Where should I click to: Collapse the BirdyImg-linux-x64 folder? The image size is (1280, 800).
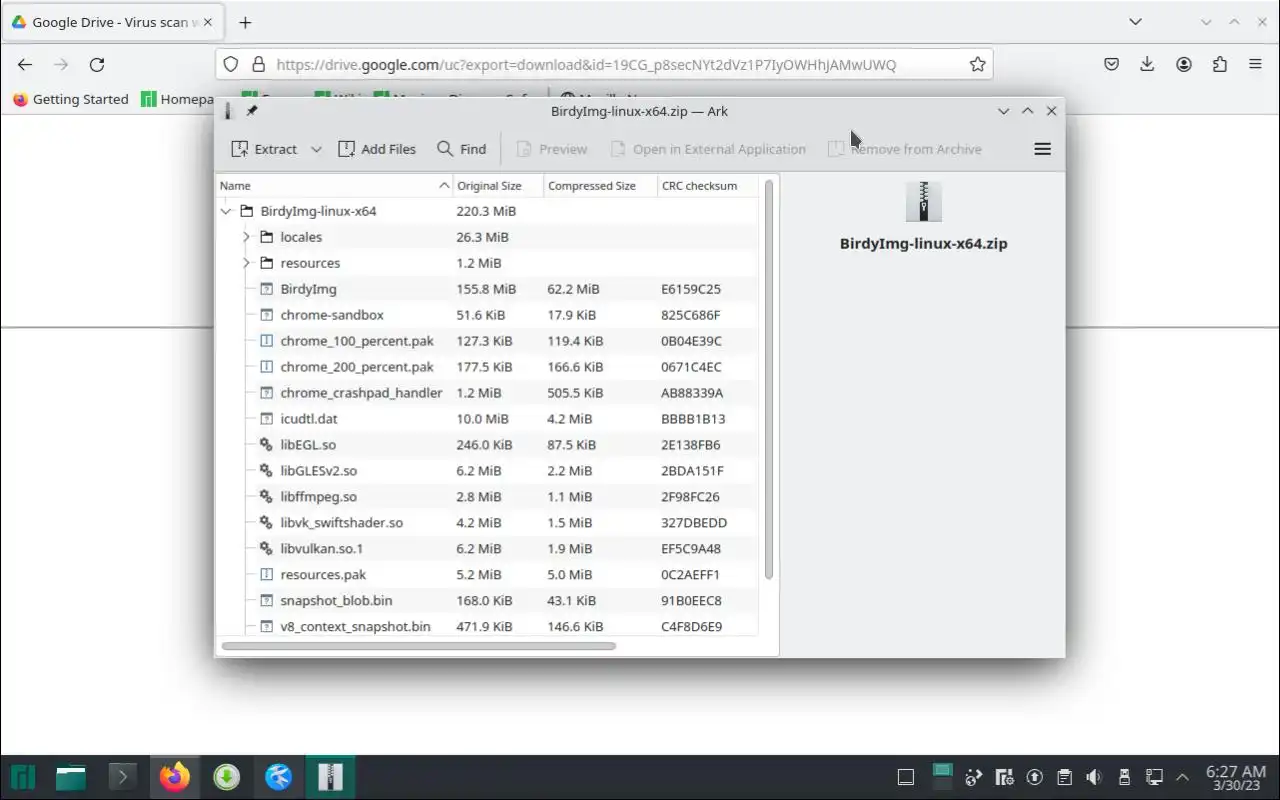tap(226, 211)
